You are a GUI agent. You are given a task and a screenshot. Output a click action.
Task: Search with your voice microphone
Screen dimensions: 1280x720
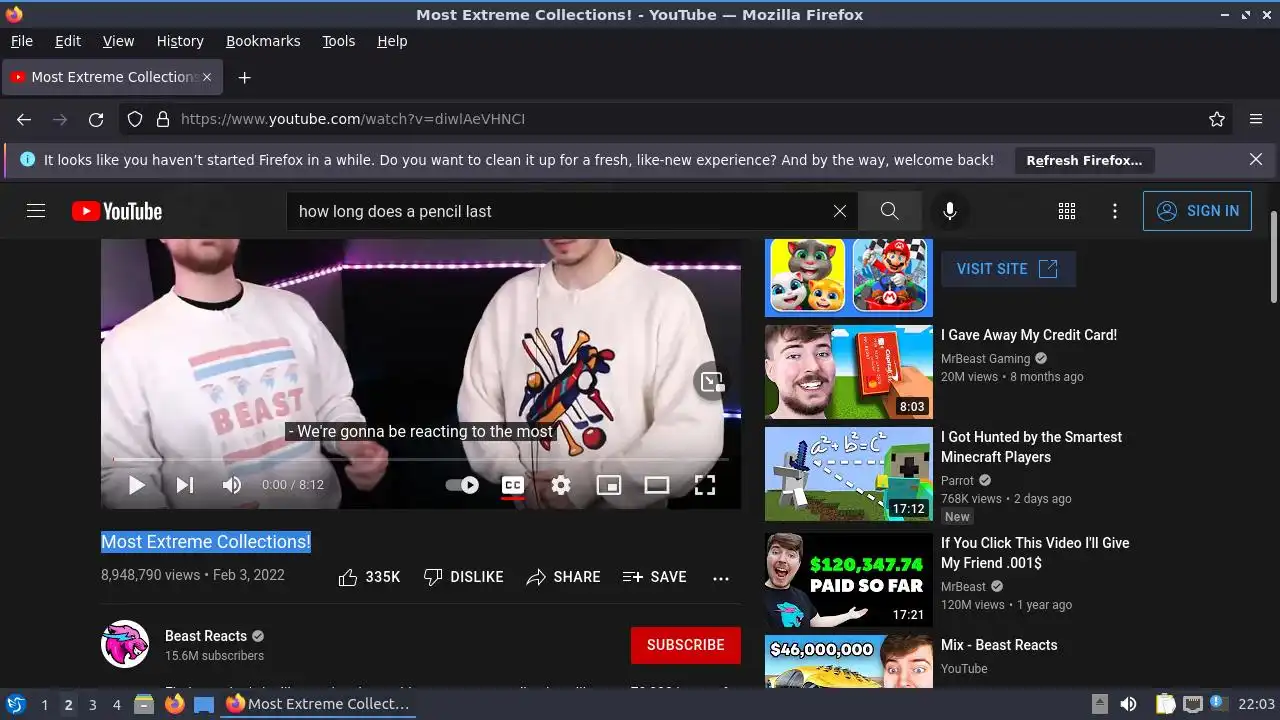950,211
